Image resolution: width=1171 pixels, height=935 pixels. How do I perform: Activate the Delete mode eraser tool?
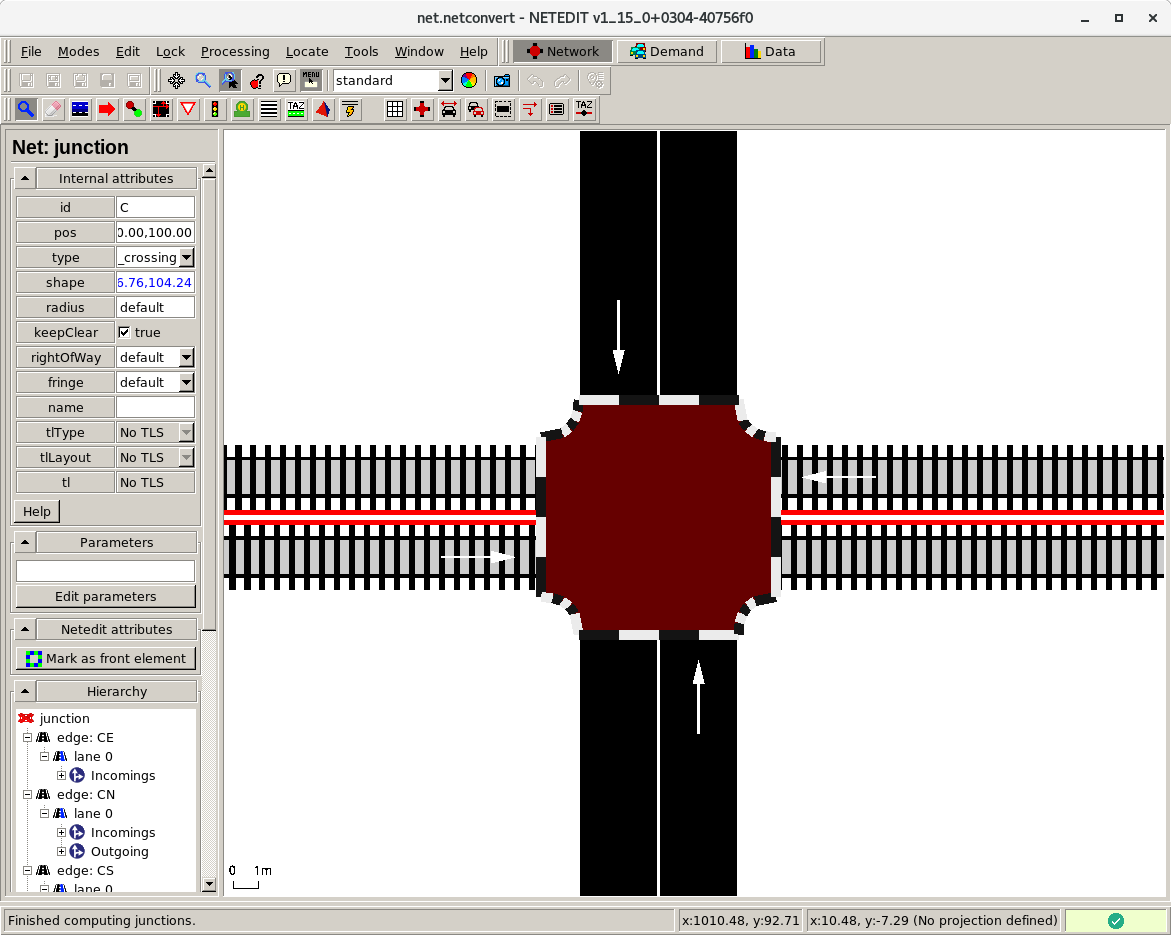(53, 110)
